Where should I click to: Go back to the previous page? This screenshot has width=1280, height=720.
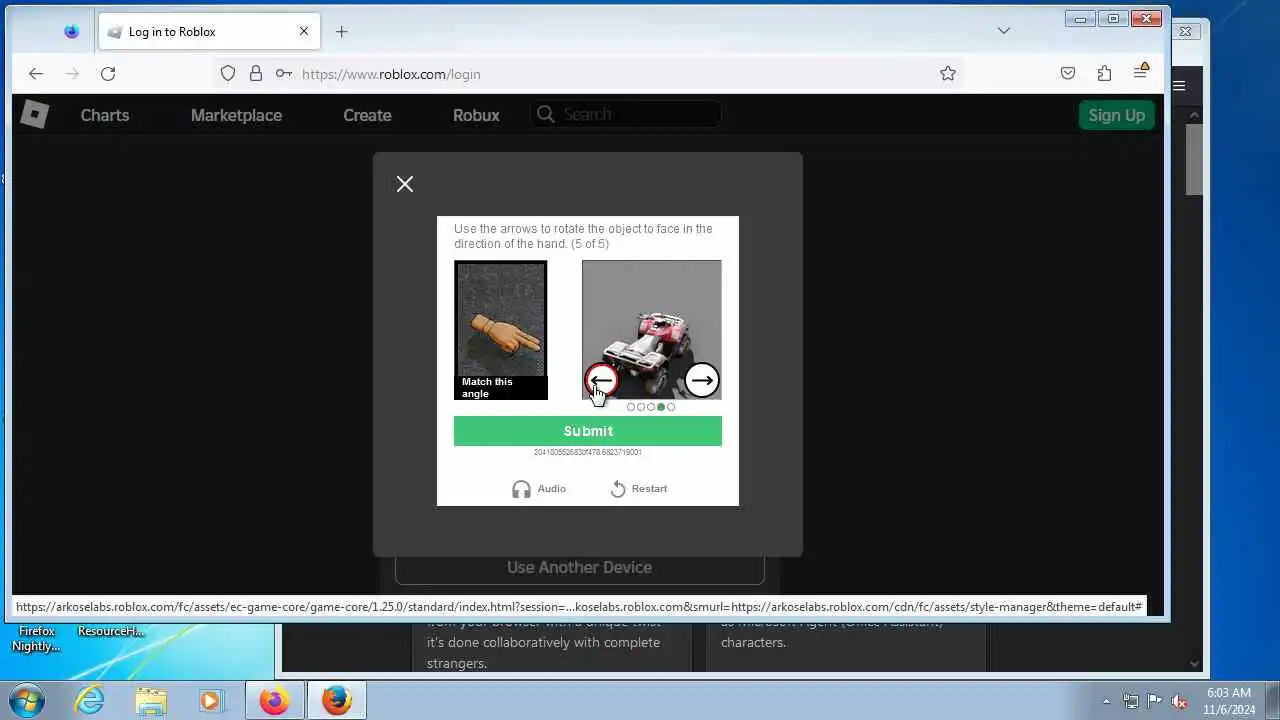click(36, 73)
